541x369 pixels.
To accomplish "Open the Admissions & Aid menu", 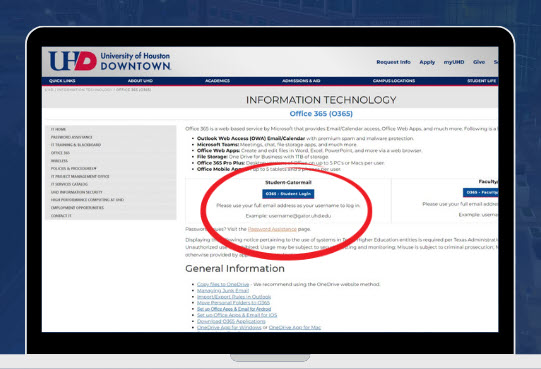I will point(301,81).
